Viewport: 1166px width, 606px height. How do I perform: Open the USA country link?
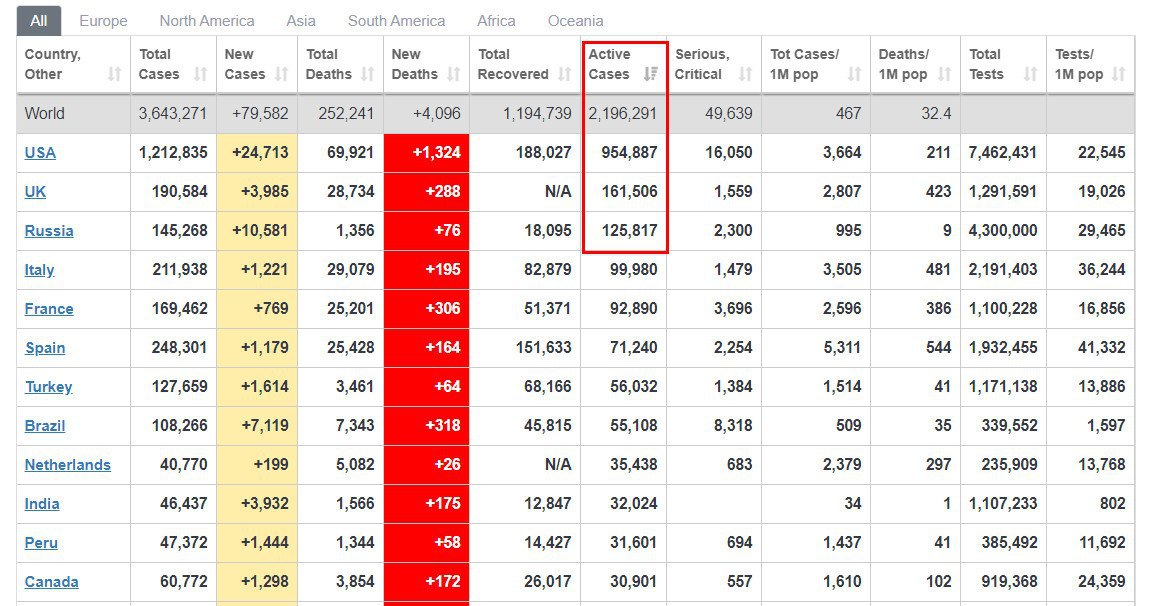pos(40,152)
